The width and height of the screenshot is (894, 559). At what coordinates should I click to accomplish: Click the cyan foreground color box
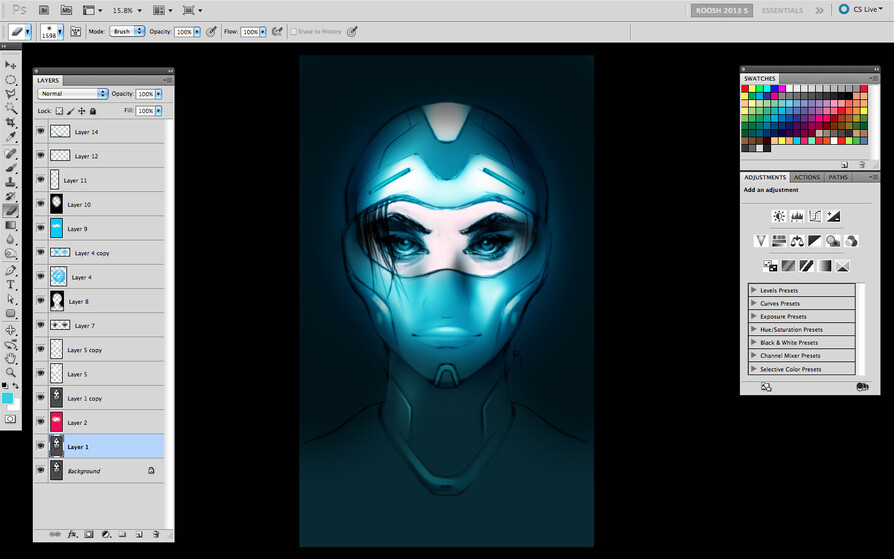coord(7,398)
